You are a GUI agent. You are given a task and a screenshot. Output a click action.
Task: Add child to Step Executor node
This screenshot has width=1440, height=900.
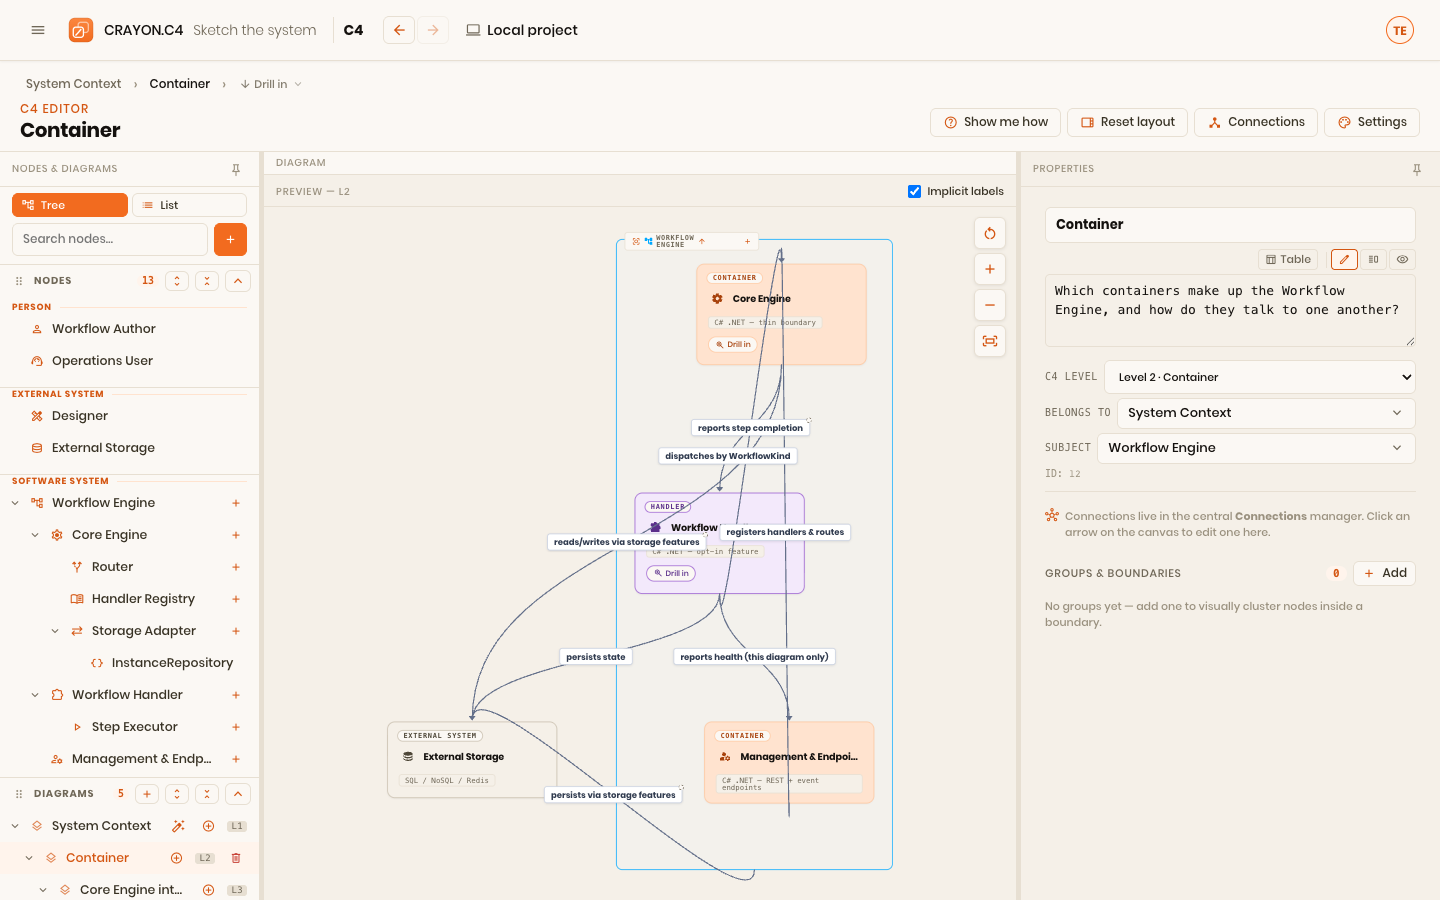[236, 727]
